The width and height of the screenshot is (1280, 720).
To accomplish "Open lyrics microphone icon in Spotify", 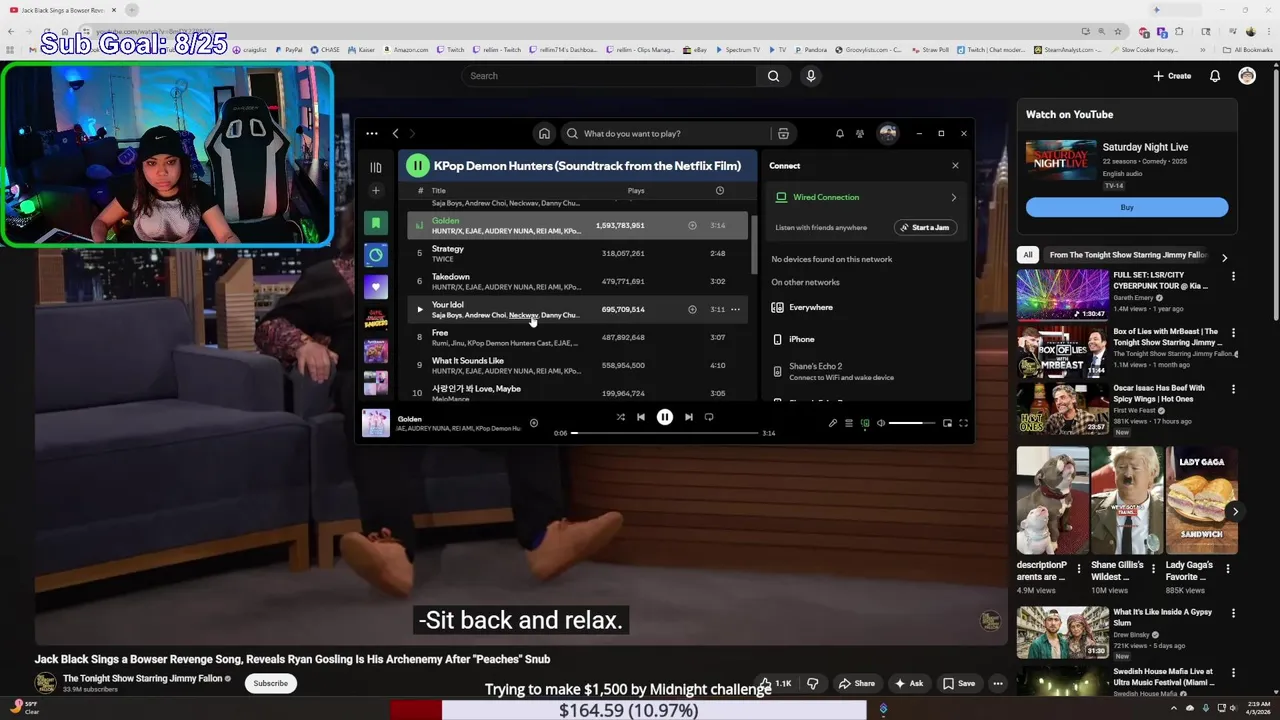I will tap(832, 423).
